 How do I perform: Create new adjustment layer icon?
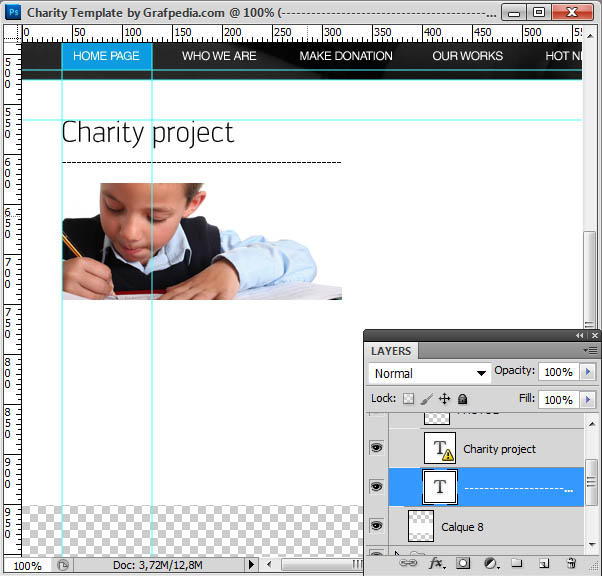click(491, 563)
